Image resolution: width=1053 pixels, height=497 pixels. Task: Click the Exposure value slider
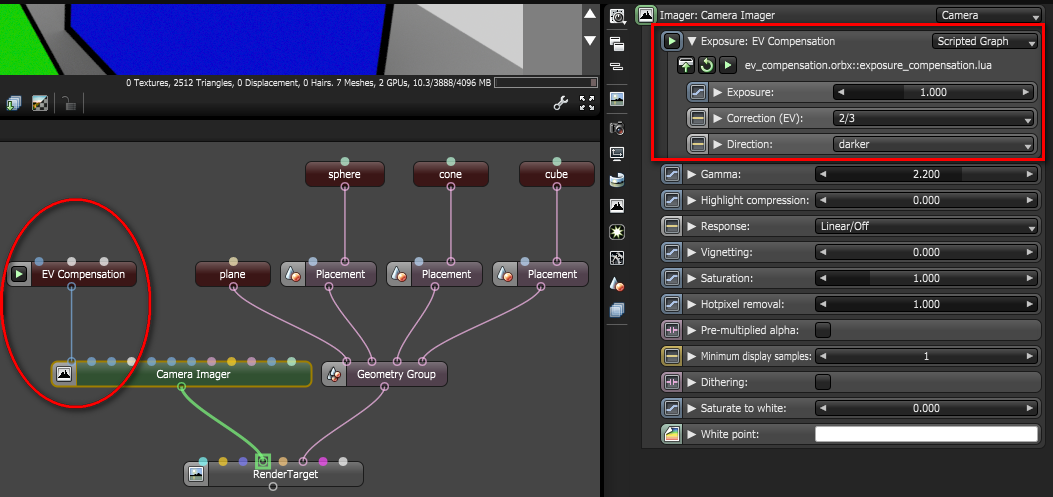coord(933,92)
